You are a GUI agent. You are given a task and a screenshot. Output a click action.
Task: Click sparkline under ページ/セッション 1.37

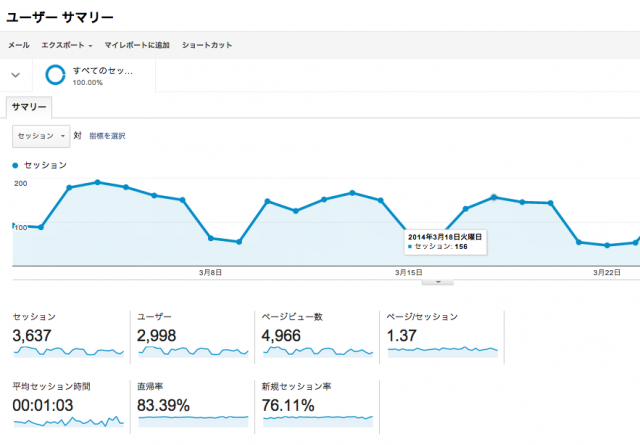(443, 352)
